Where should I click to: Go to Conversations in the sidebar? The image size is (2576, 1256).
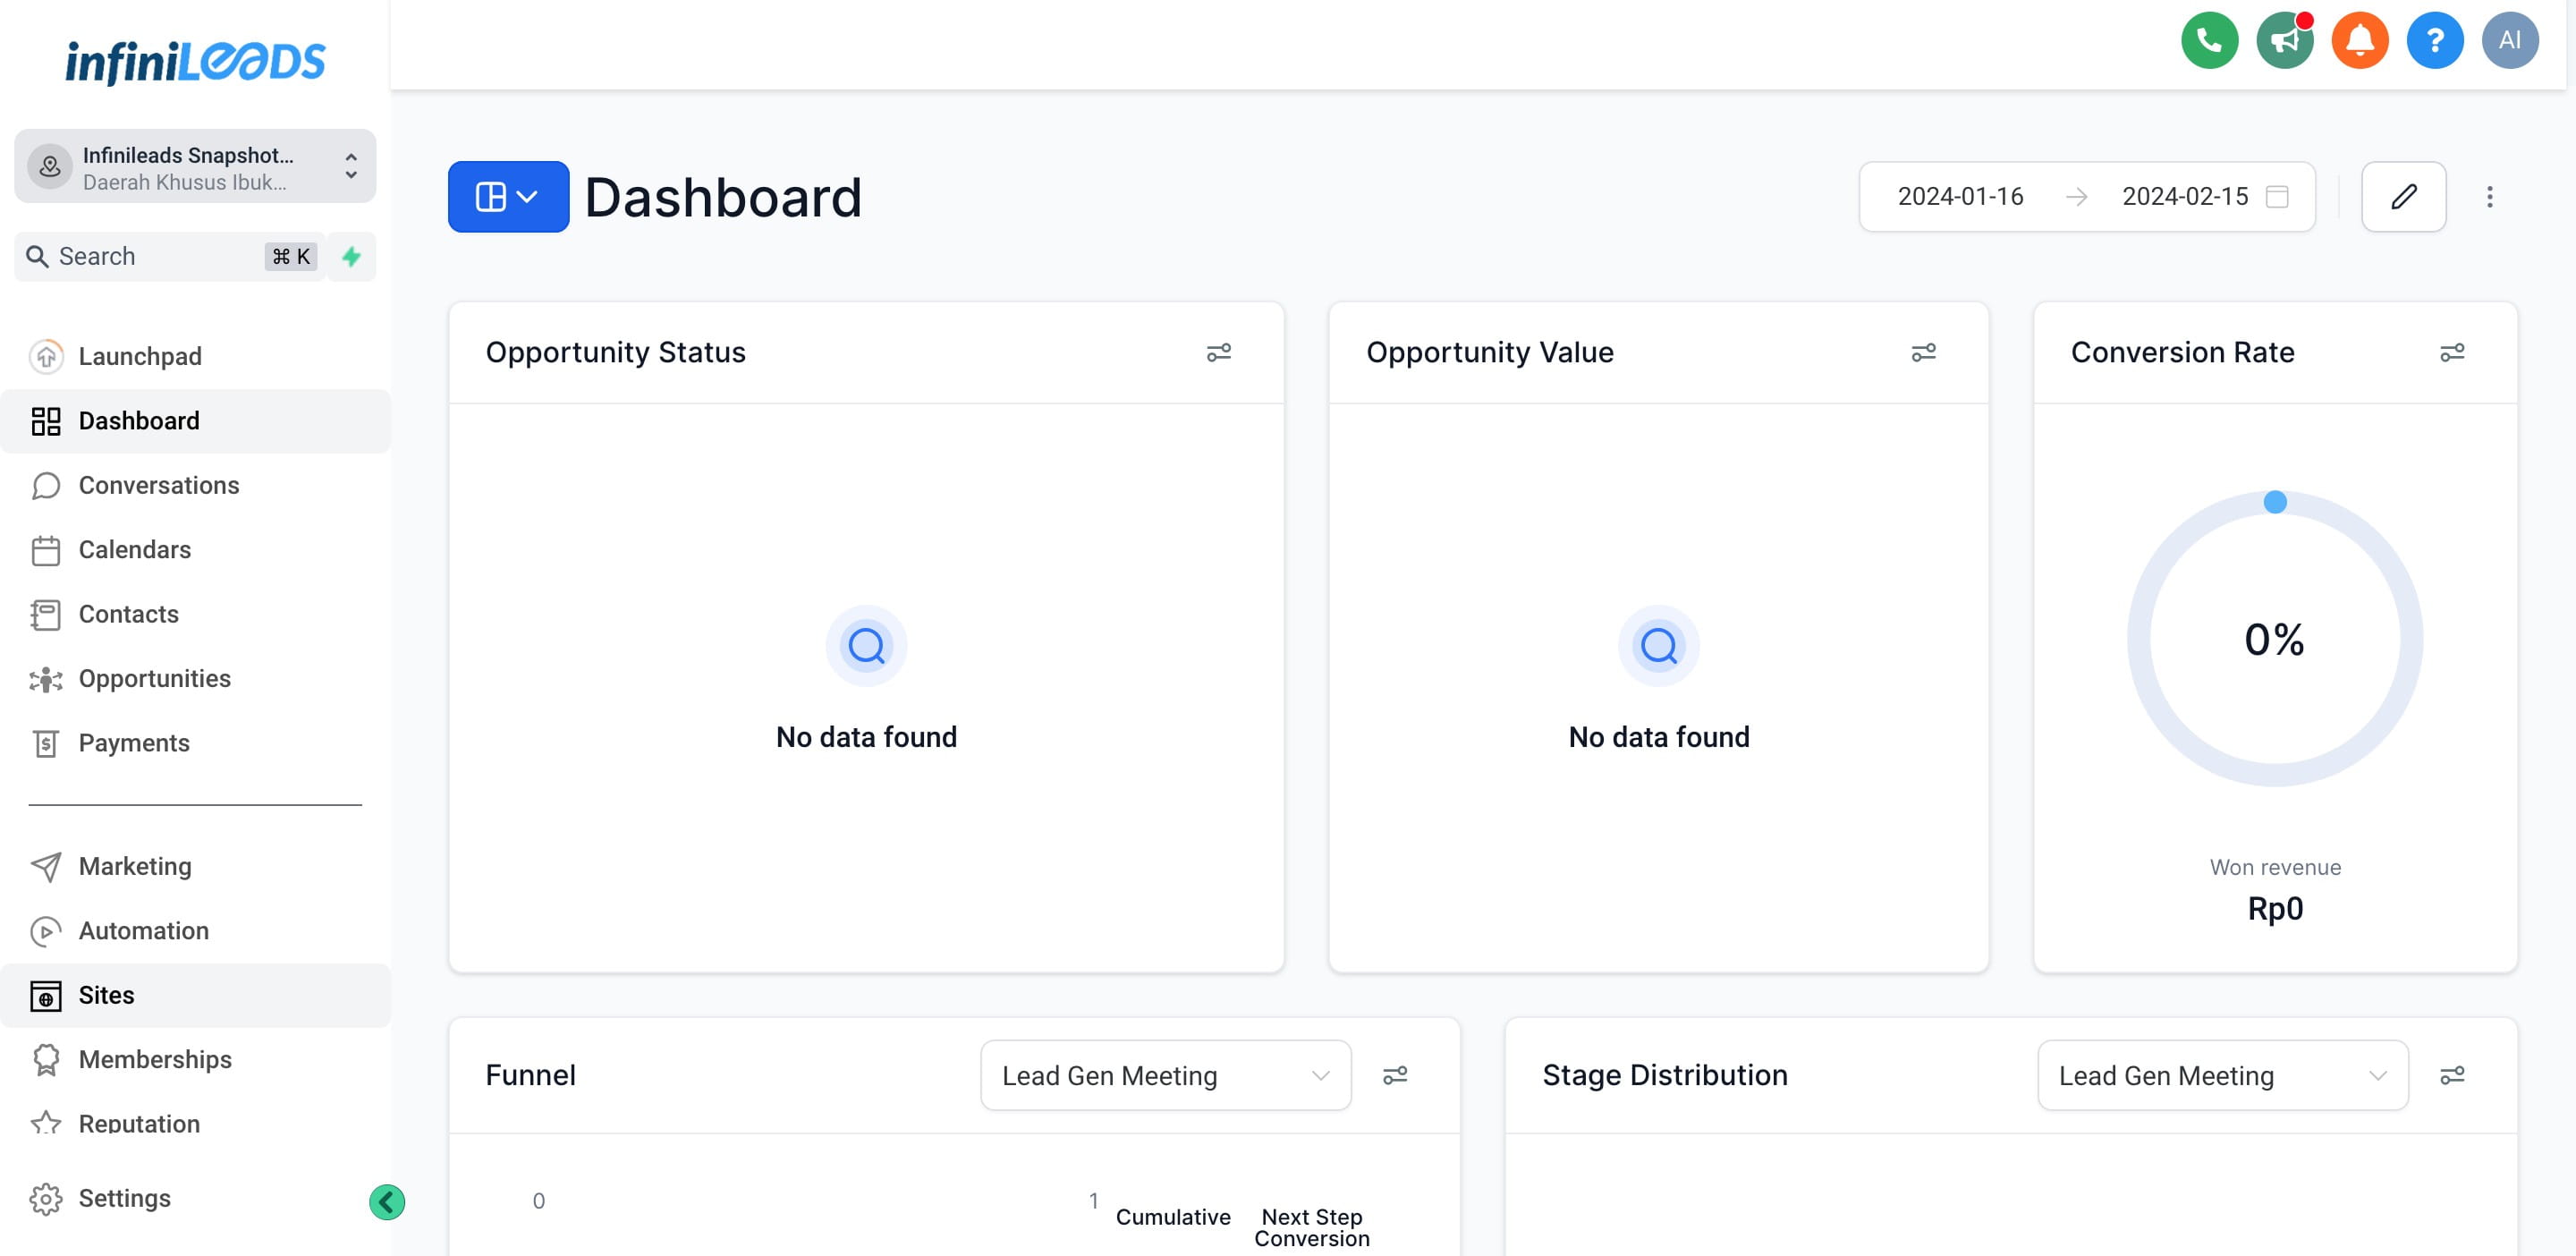(158, 485)
